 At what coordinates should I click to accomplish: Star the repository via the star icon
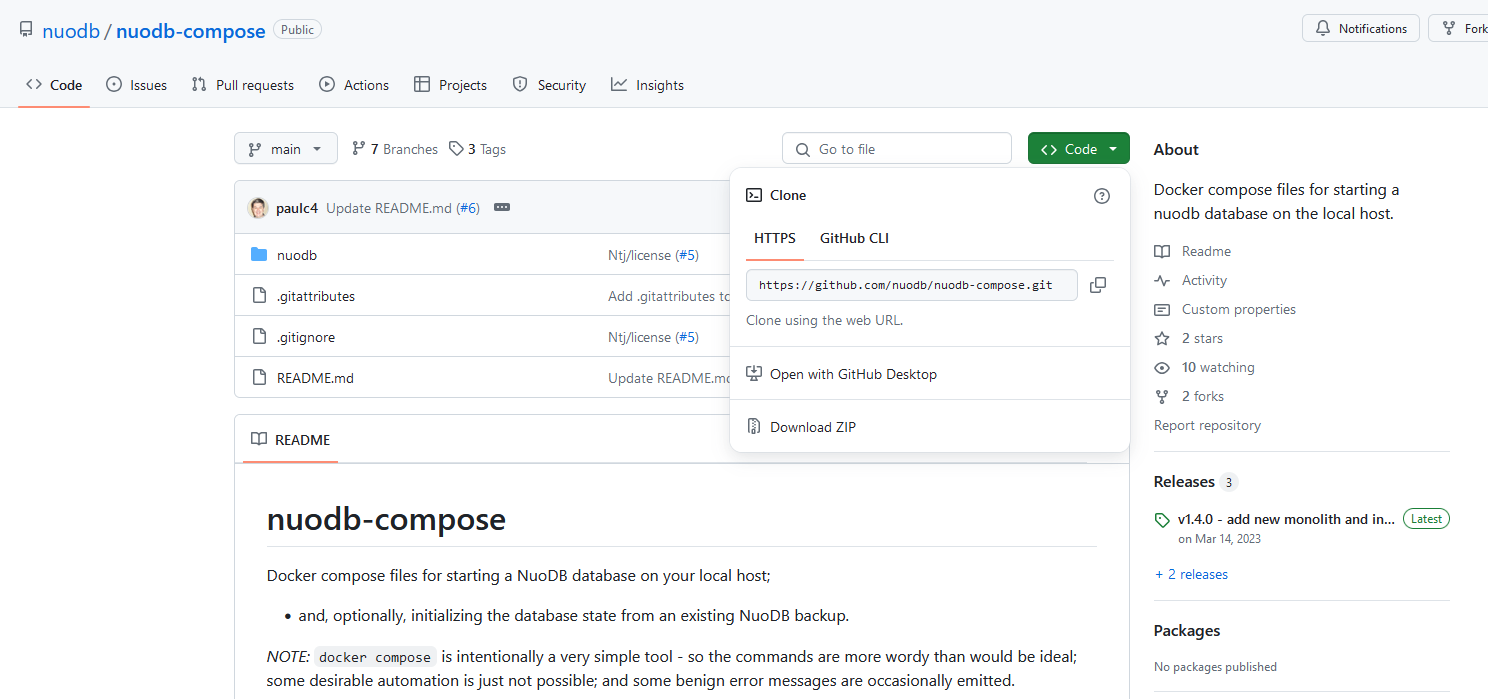pos(1161,338)
